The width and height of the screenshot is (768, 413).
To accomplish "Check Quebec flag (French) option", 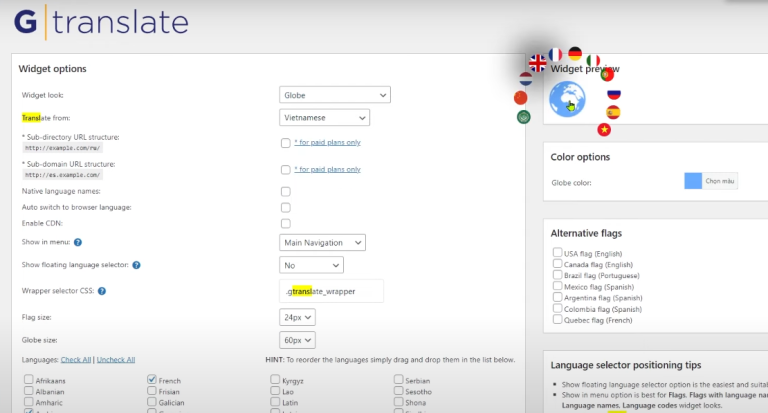I will click(557, 319).
